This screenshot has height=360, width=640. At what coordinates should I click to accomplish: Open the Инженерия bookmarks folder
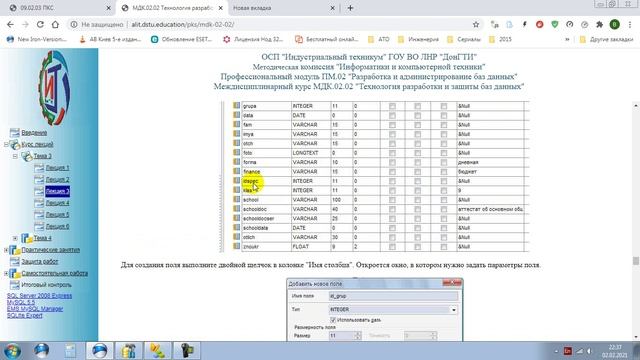(418, 39)
